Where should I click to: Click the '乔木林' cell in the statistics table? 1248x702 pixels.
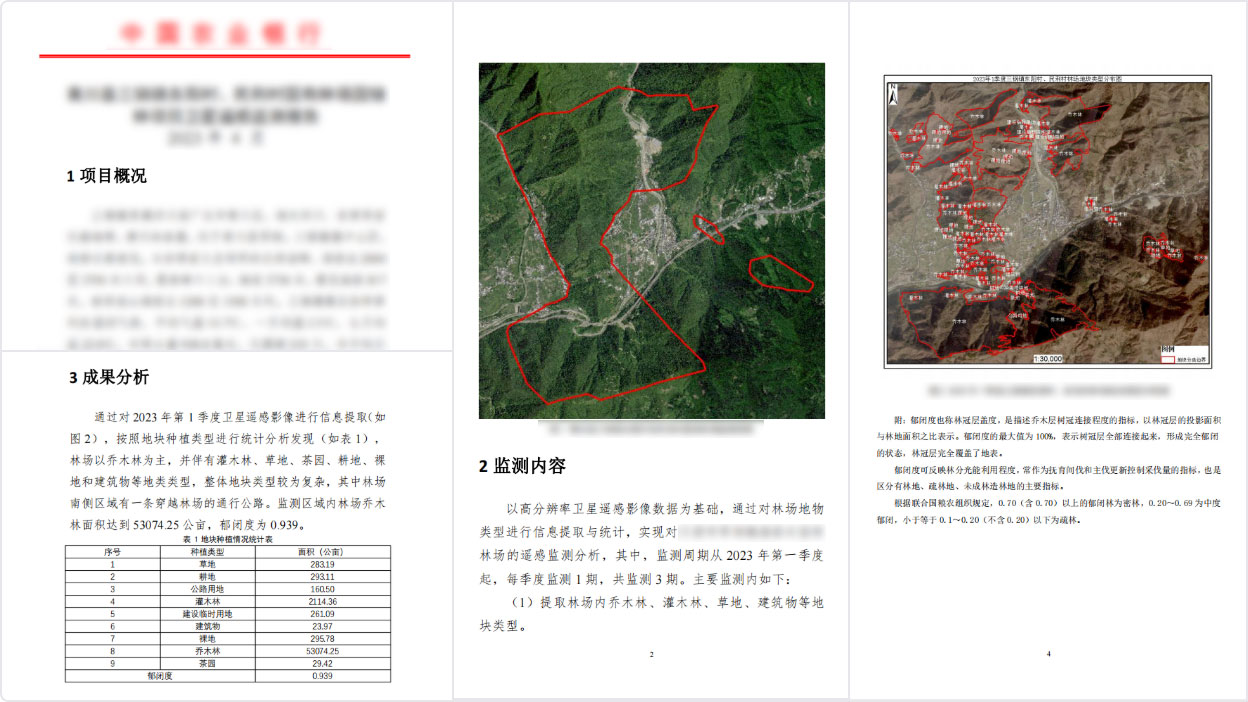point(208,650)
